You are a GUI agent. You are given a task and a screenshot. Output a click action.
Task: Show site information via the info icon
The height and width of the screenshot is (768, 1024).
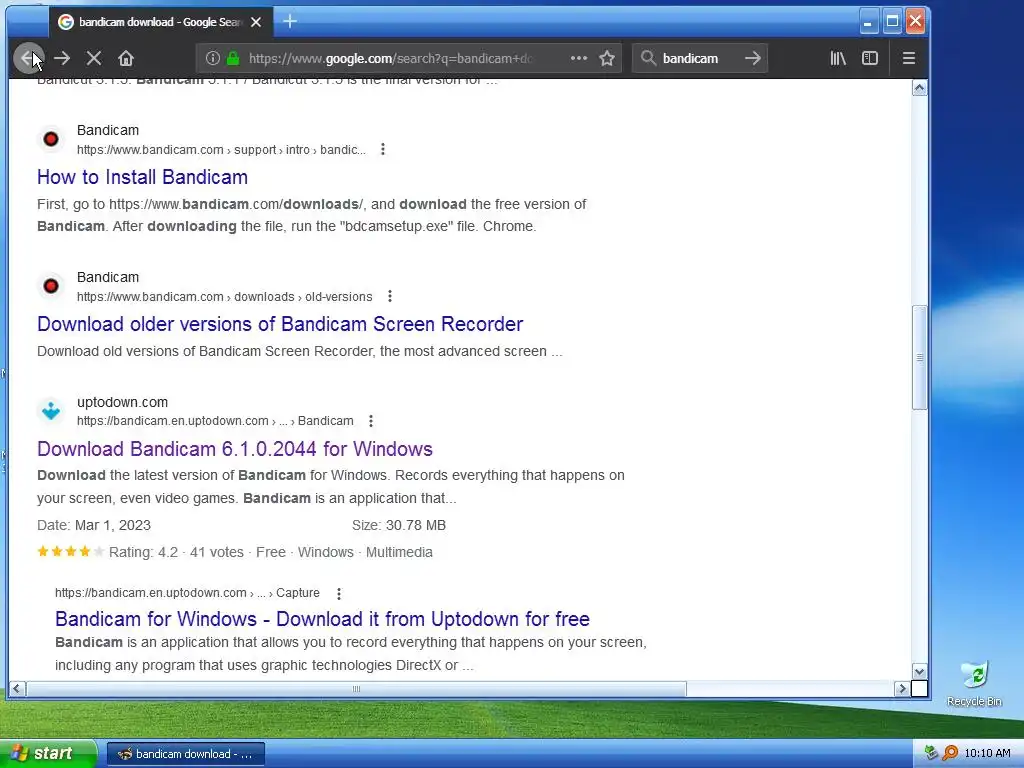(x=212, y=58)
